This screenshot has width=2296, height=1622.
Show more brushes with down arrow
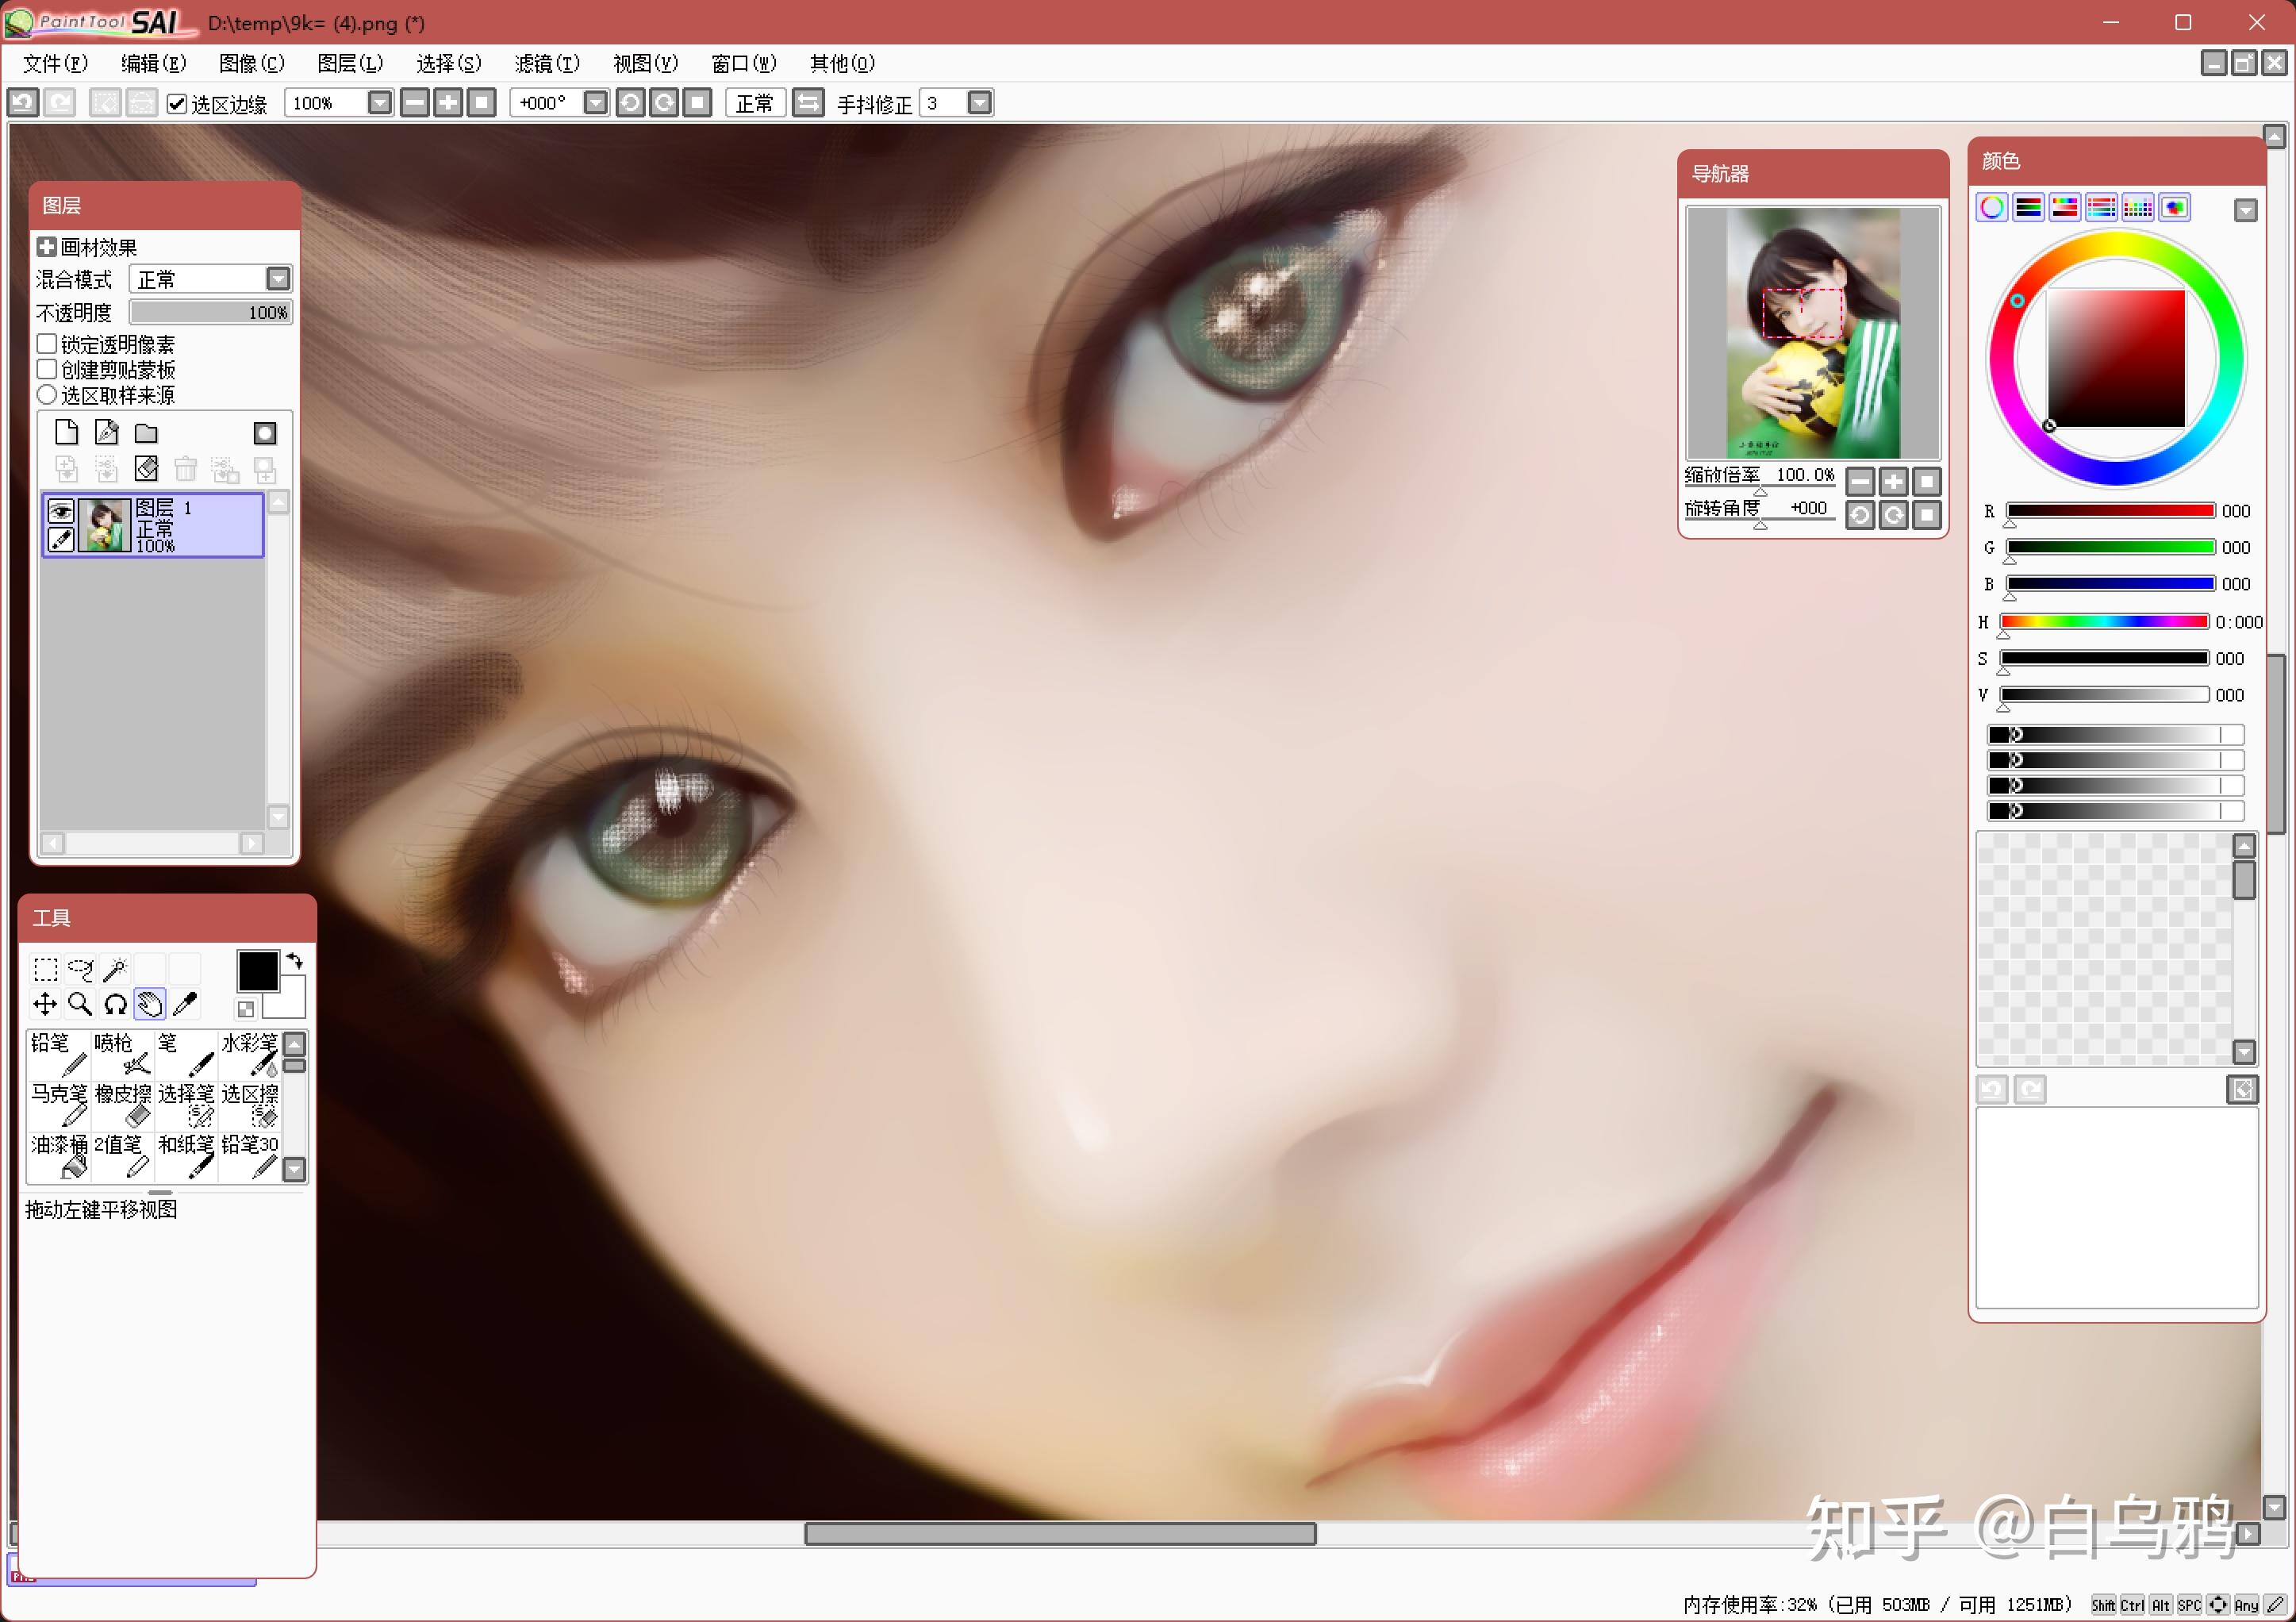294,1168
